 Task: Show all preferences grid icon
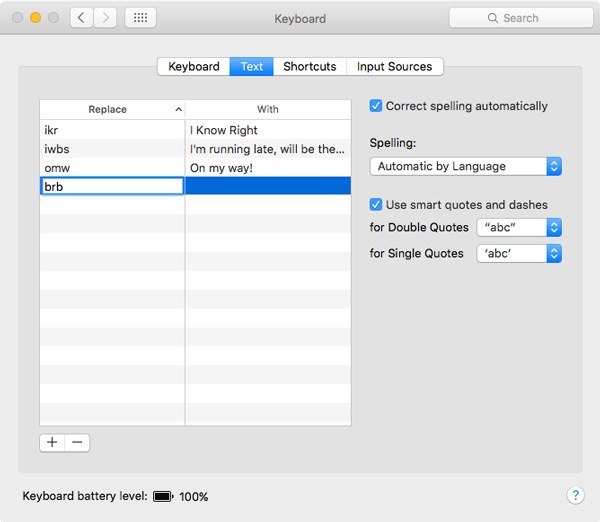tap(140, 18)
